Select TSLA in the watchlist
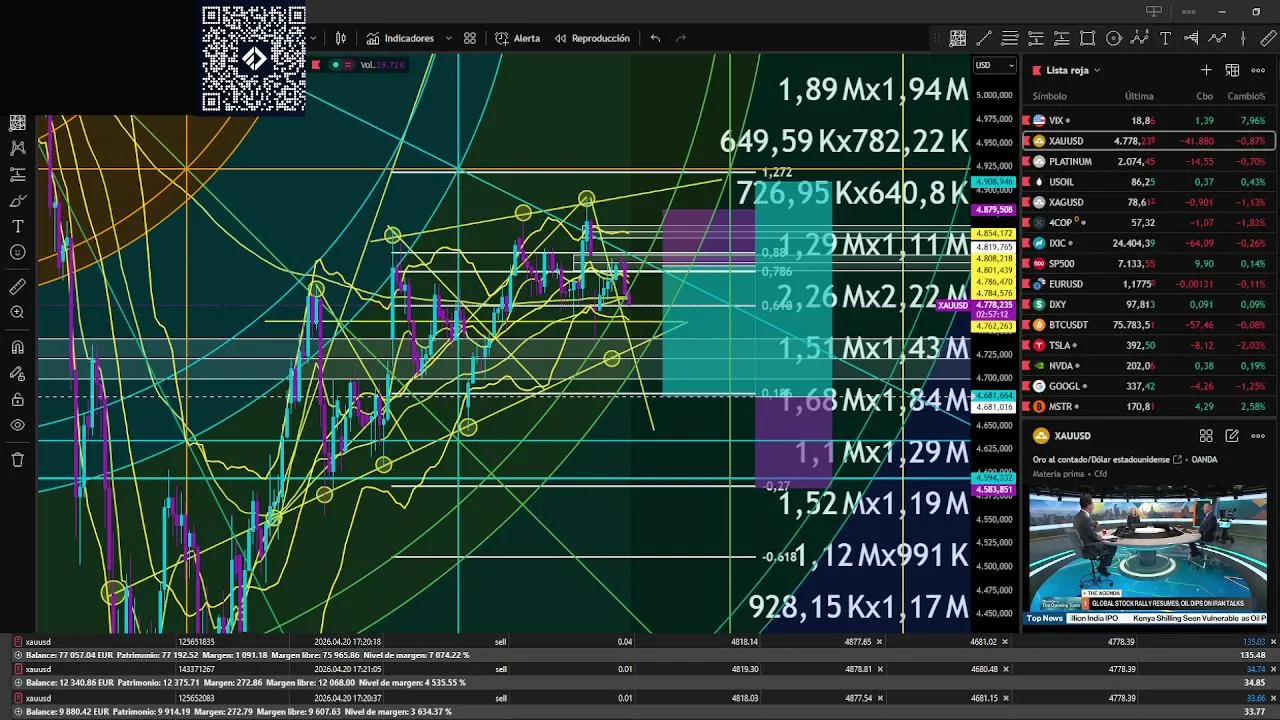Screen dimensions: 1280x720 click(1149, 345)
